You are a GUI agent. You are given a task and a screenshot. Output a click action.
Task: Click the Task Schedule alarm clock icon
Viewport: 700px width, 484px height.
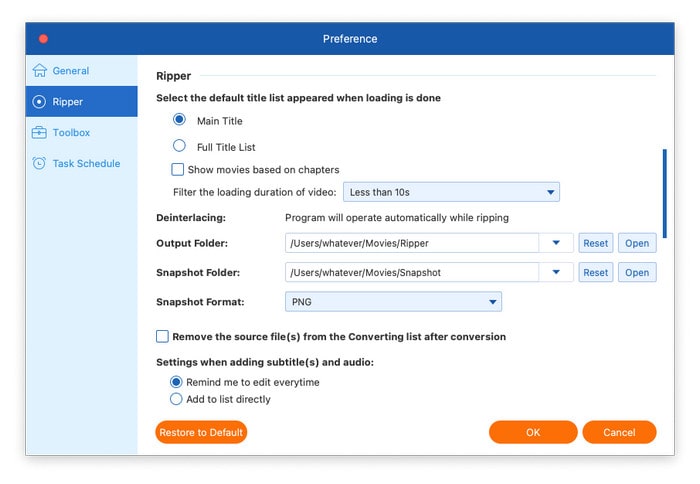(x=39, y=164)
